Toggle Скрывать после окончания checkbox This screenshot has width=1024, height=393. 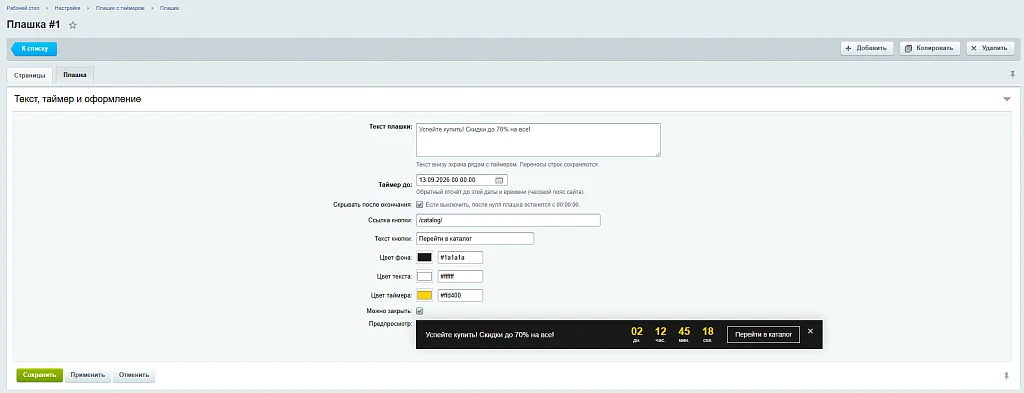point(420,204)
